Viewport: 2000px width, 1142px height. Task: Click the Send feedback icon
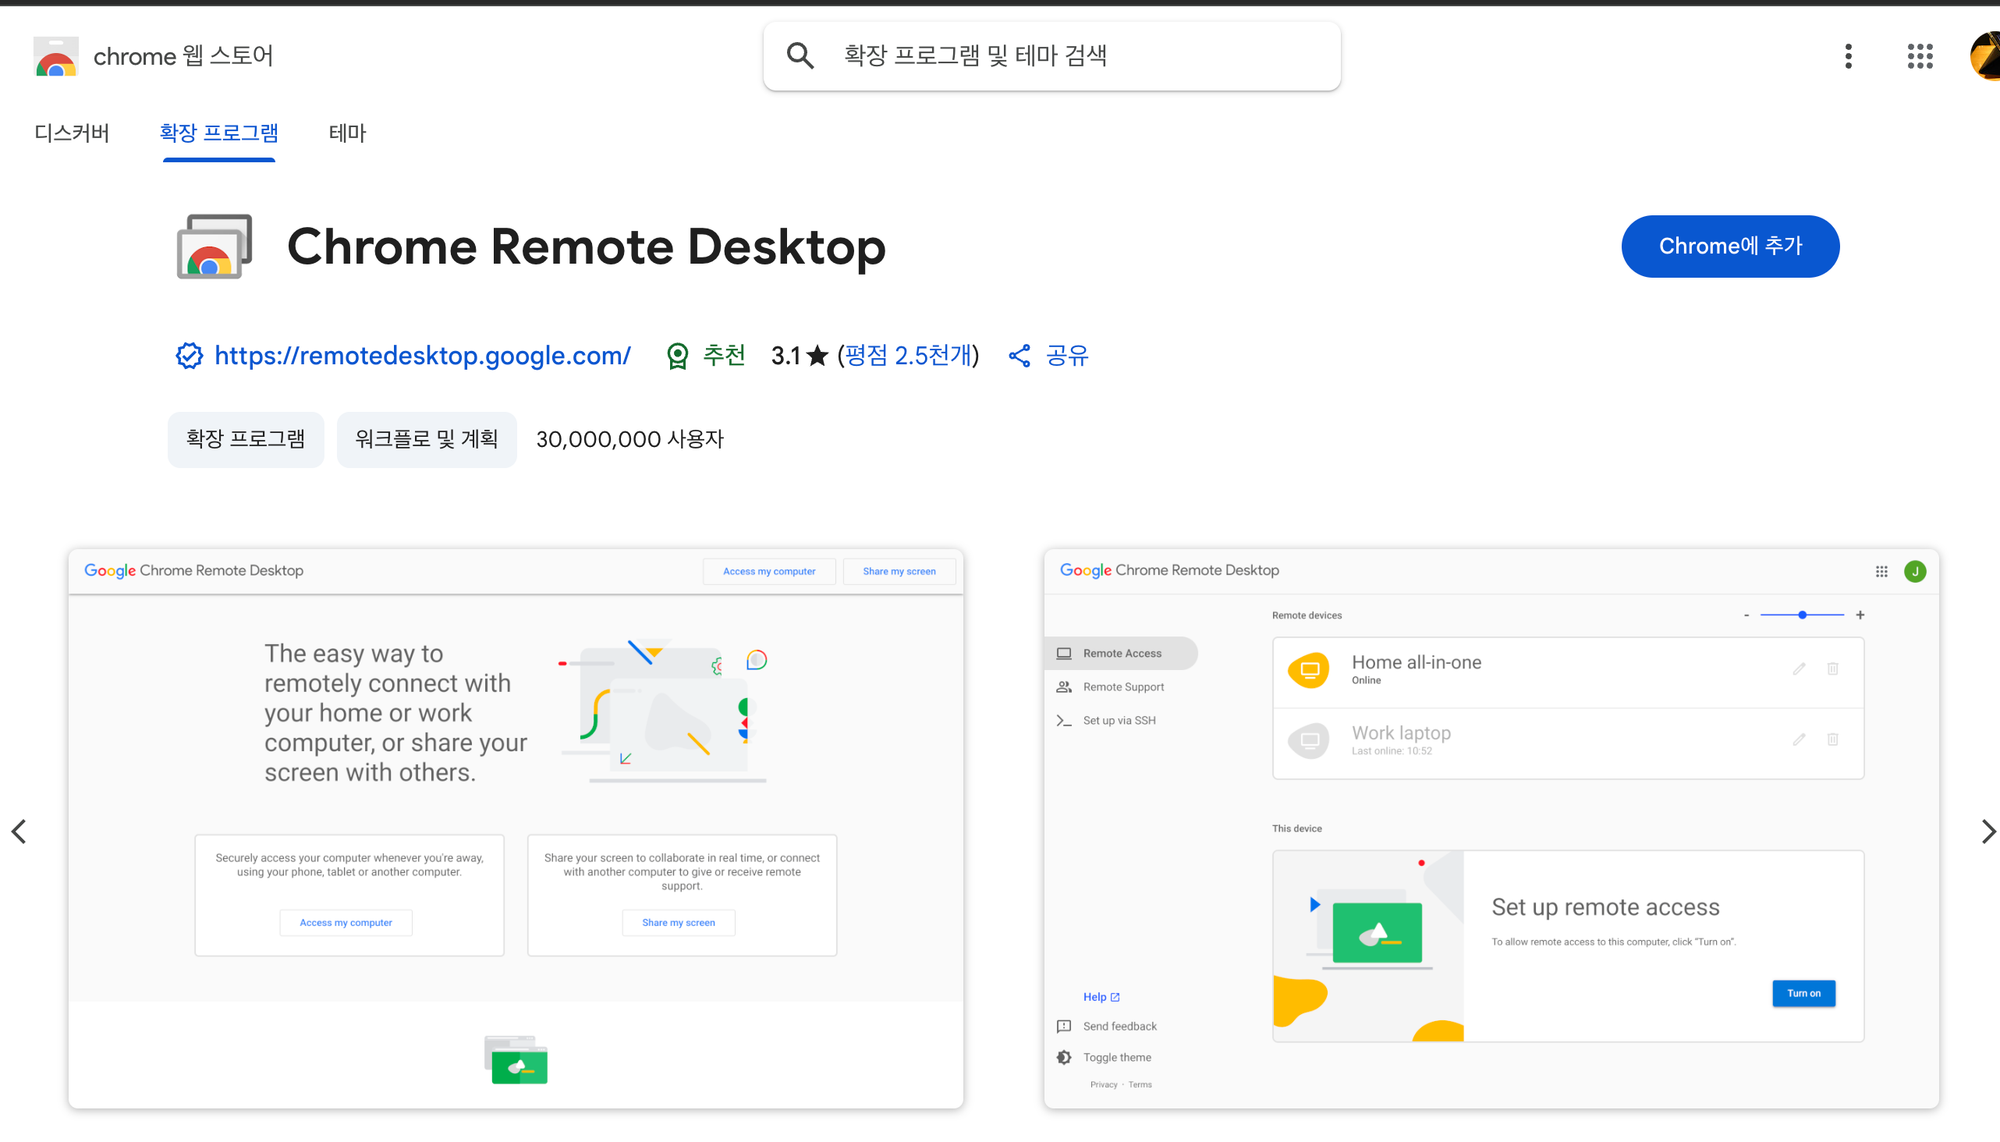pos(1064,1027)
